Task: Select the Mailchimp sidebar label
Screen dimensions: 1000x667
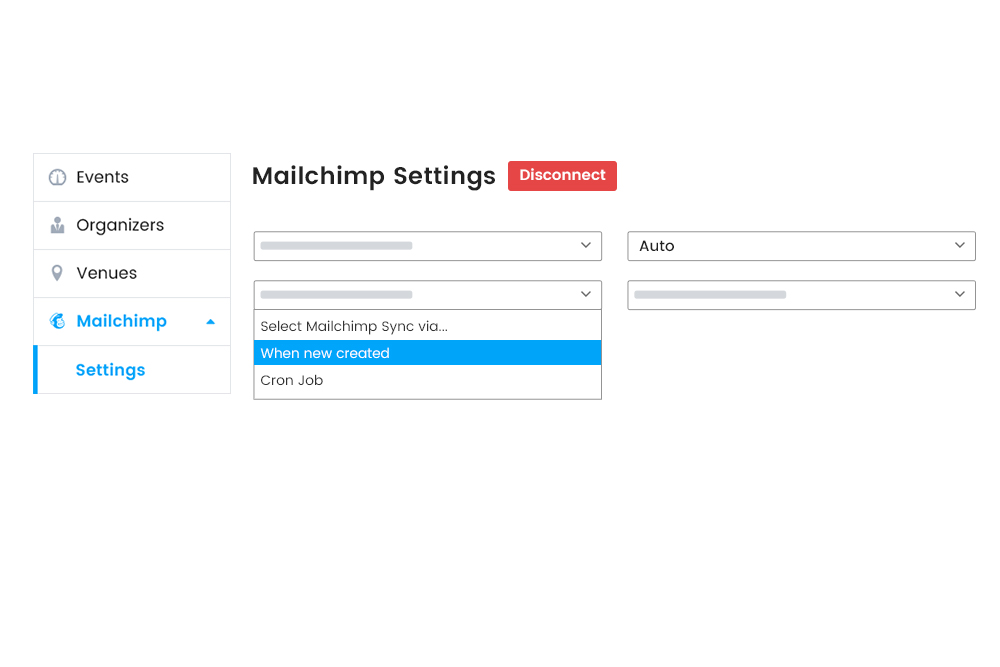Action: [121, 321]
